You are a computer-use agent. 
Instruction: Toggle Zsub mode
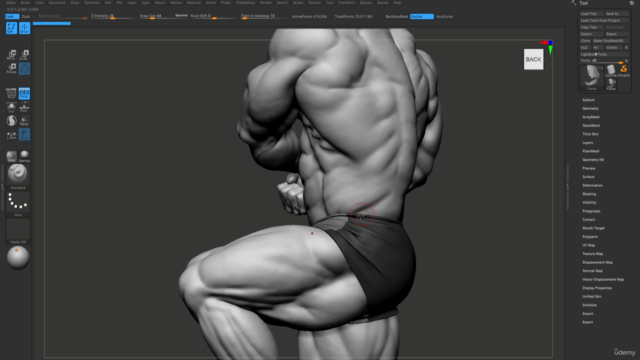[26, 16]
